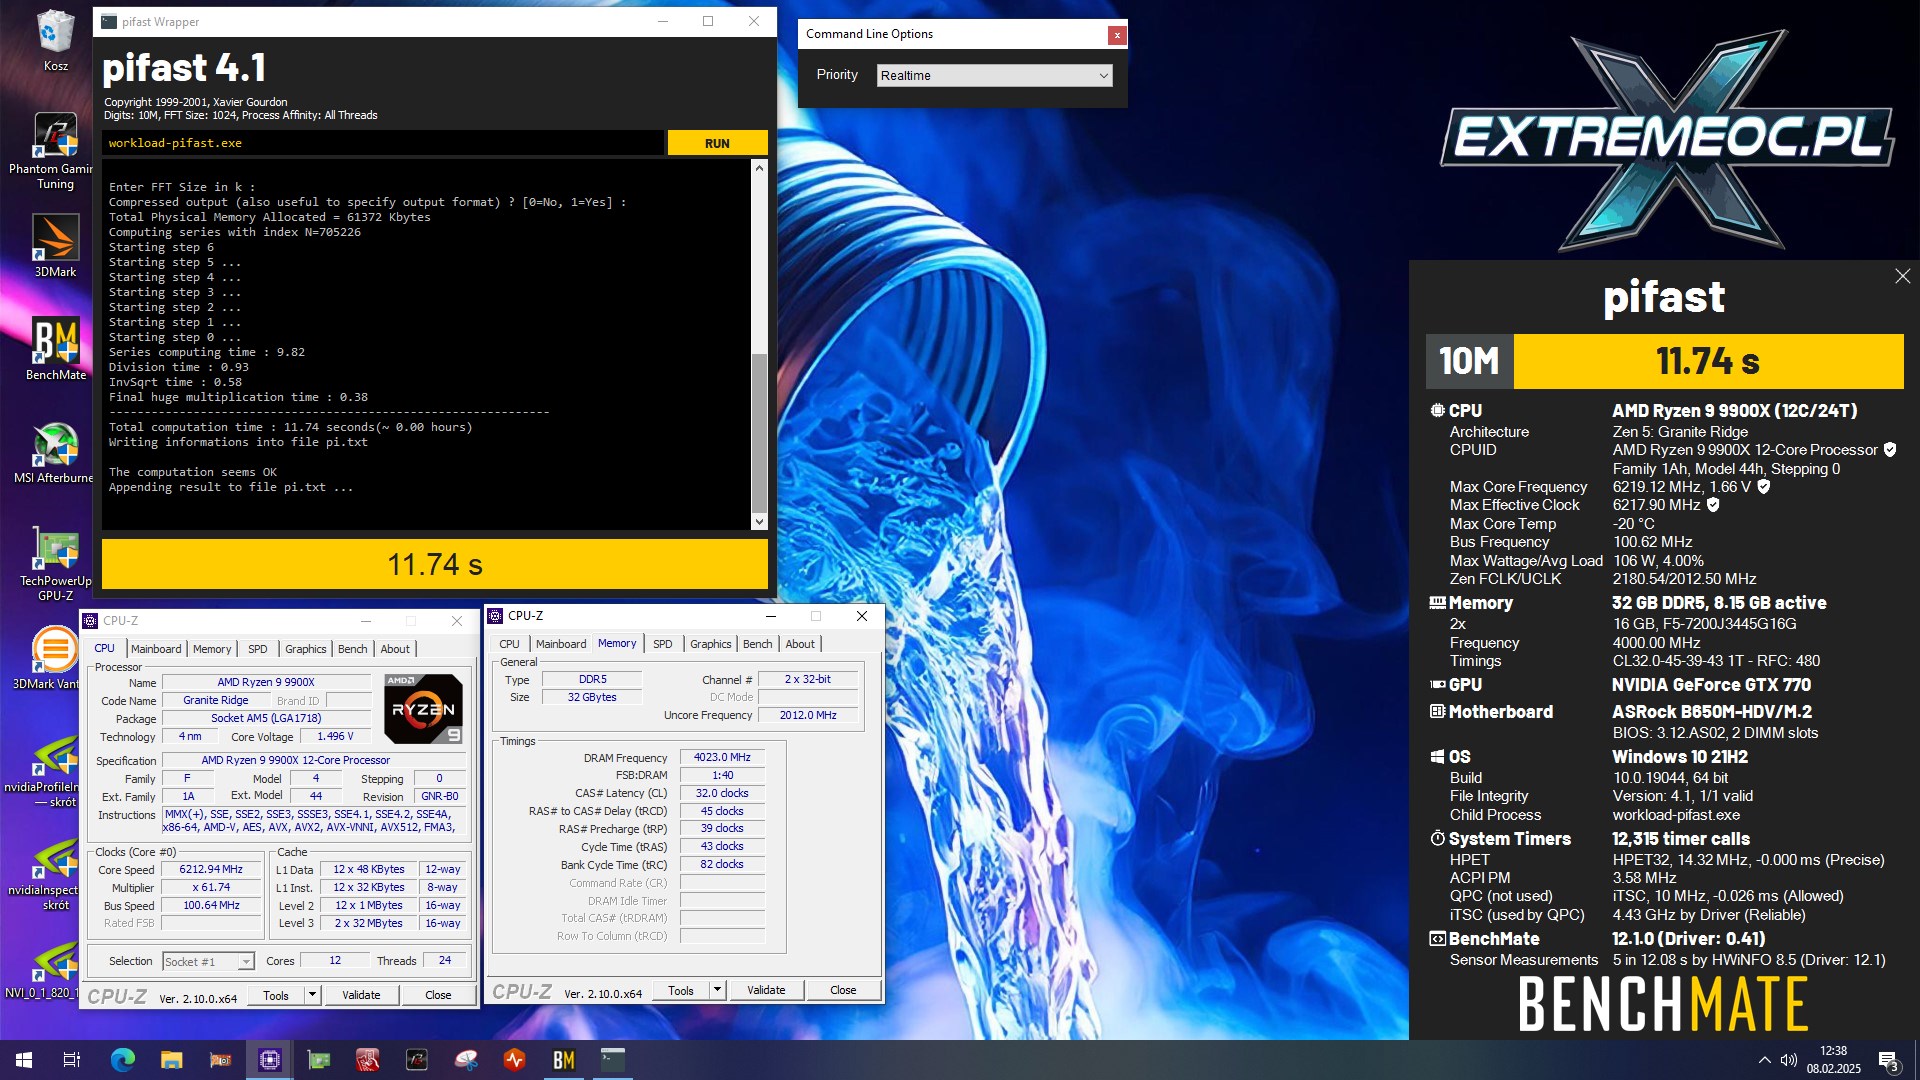Click the console scrollbar down arrow
This screenshot has width=1920, height=1080.
[759, 521]
